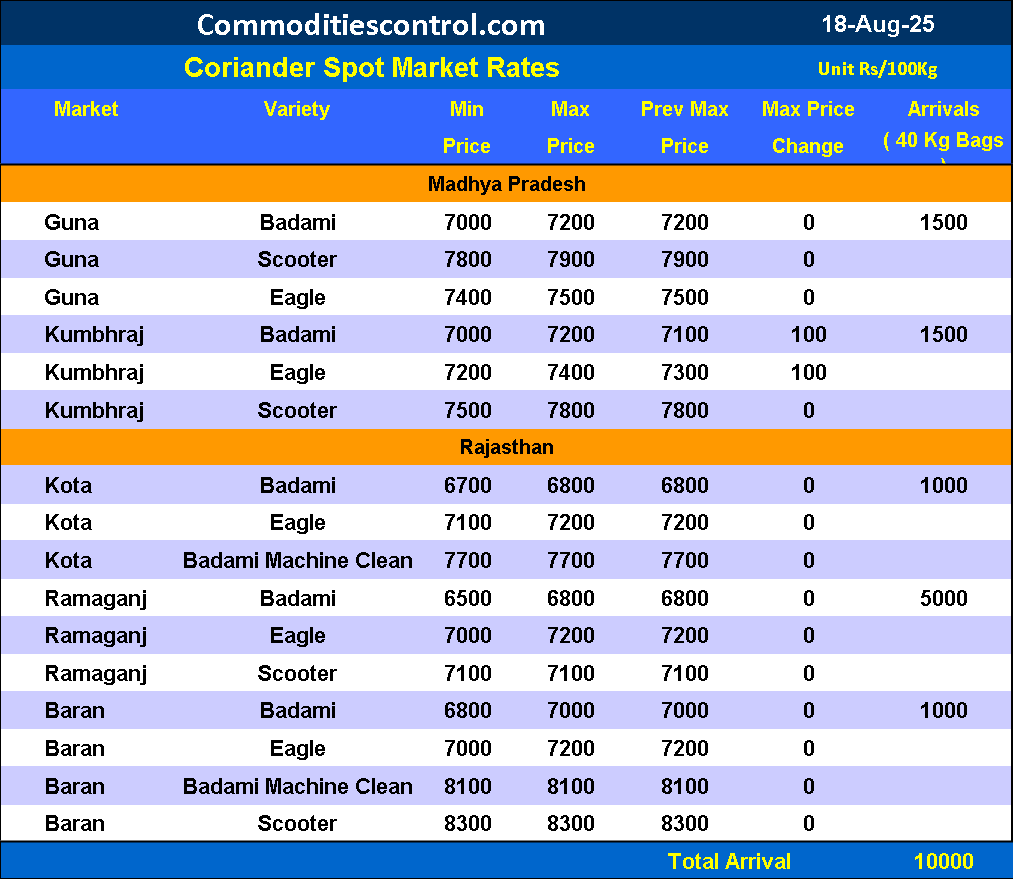Click the Commoditiescontrol.com site title
The height and width of the screenshot is (880, 1015).
[371, 24]
